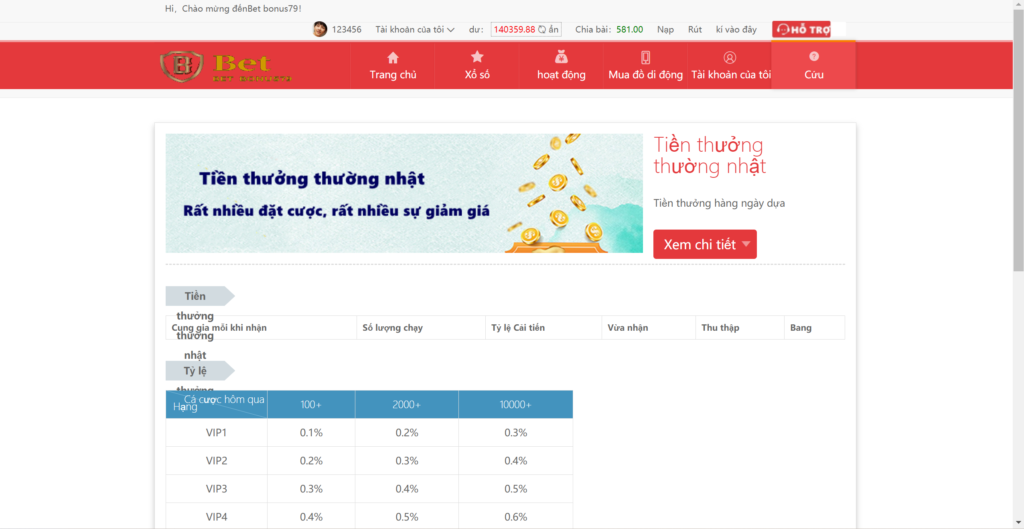Viewport: 1024px width, 529px height.
Task: Open the Trang chủ home page
Action: 392,66
